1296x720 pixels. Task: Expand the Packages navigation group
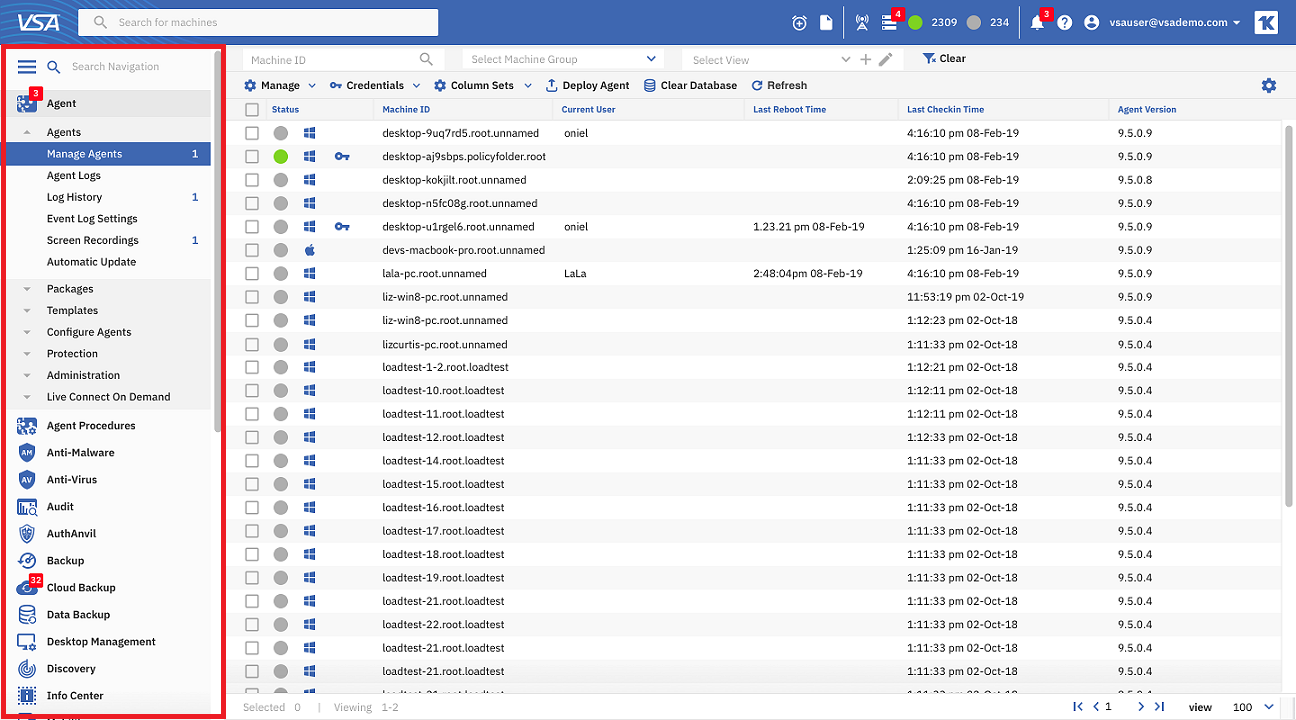[x=27, y=289]
